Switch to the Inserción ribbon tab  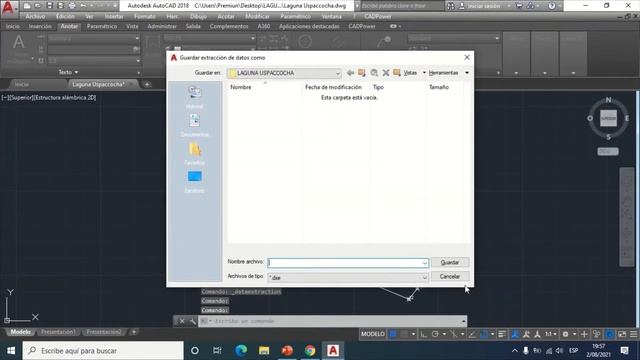coord(40,26)
